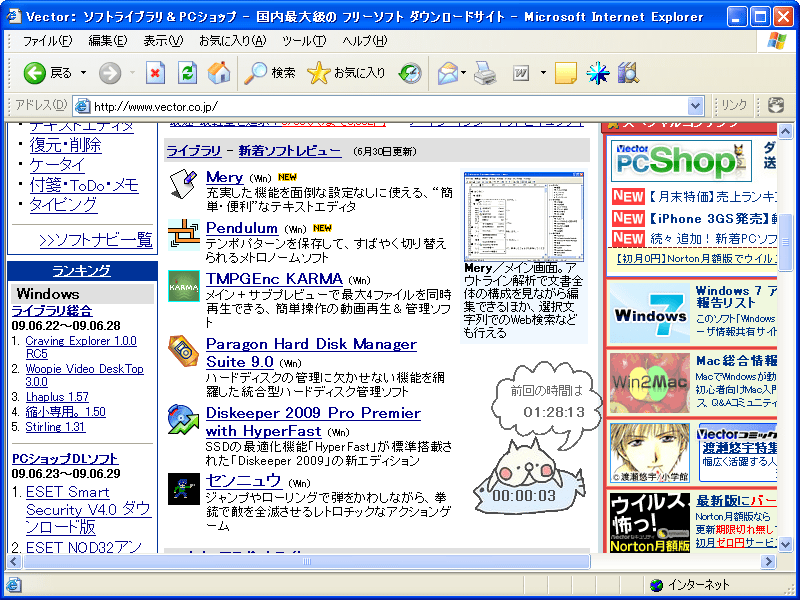Click the yellow note toolbar icon

point(565,73)
